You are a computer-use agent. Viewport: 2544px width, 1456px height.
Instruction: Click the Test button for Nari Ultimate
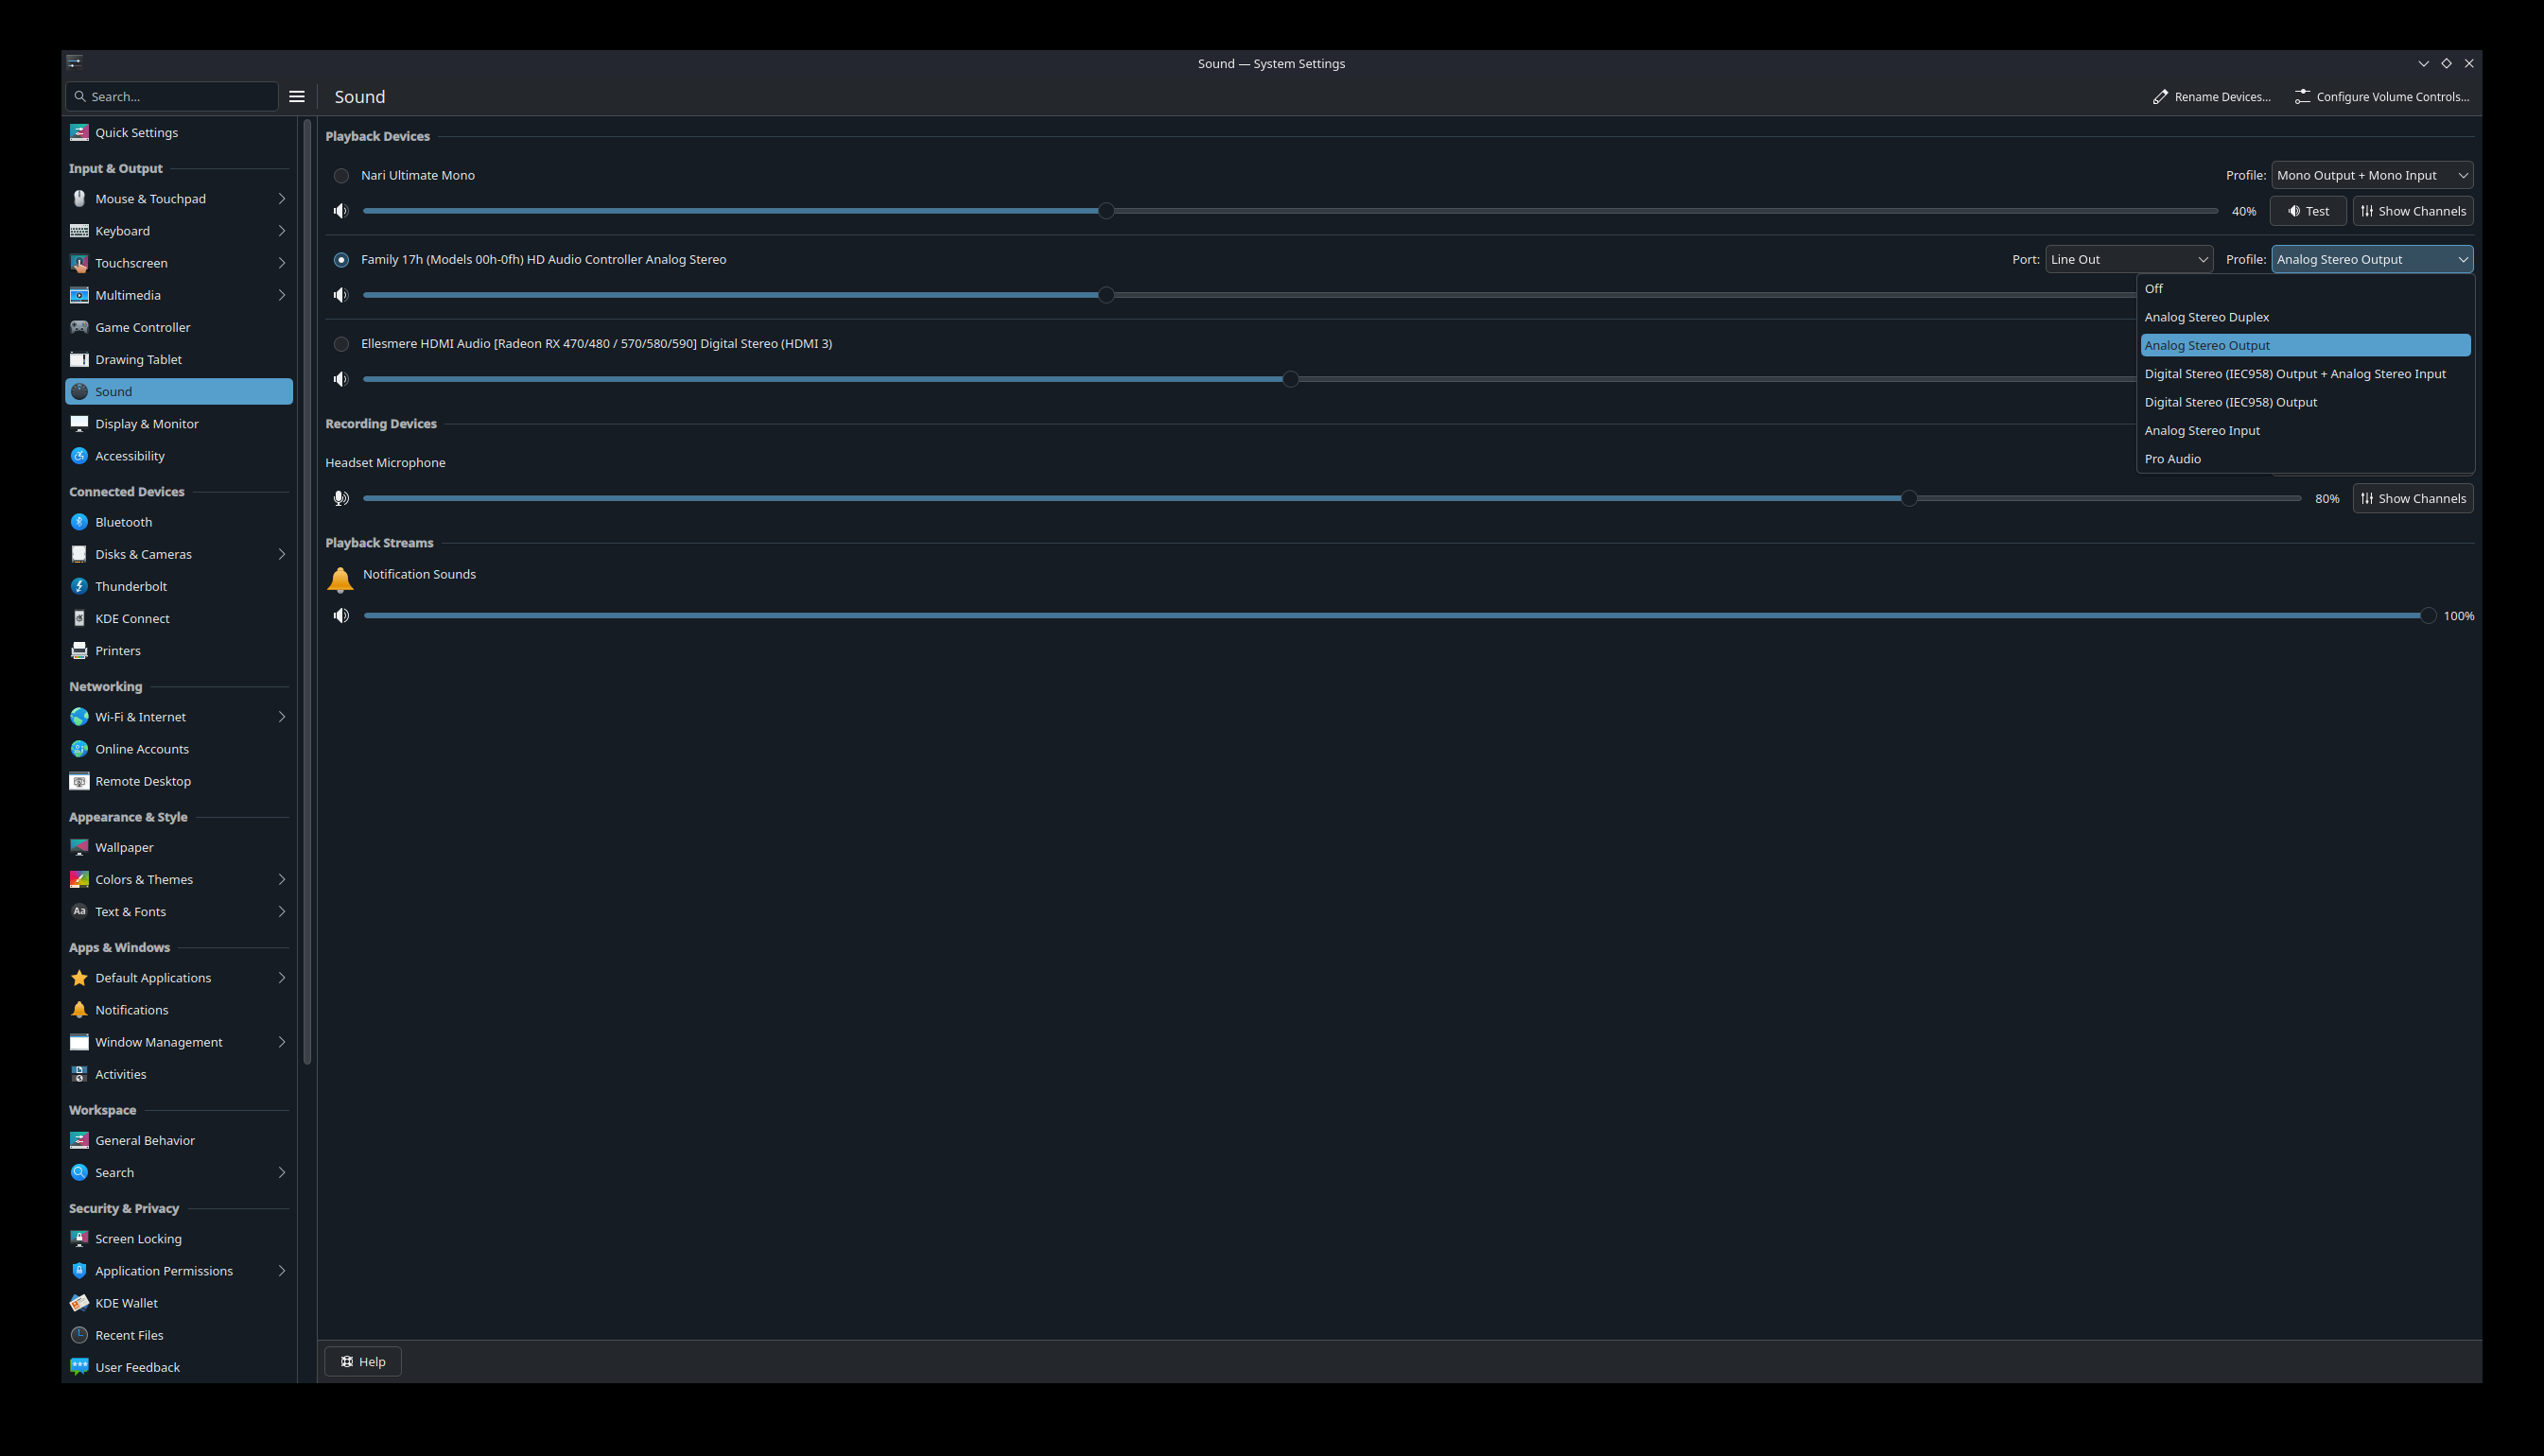[x=2307, y=211]
